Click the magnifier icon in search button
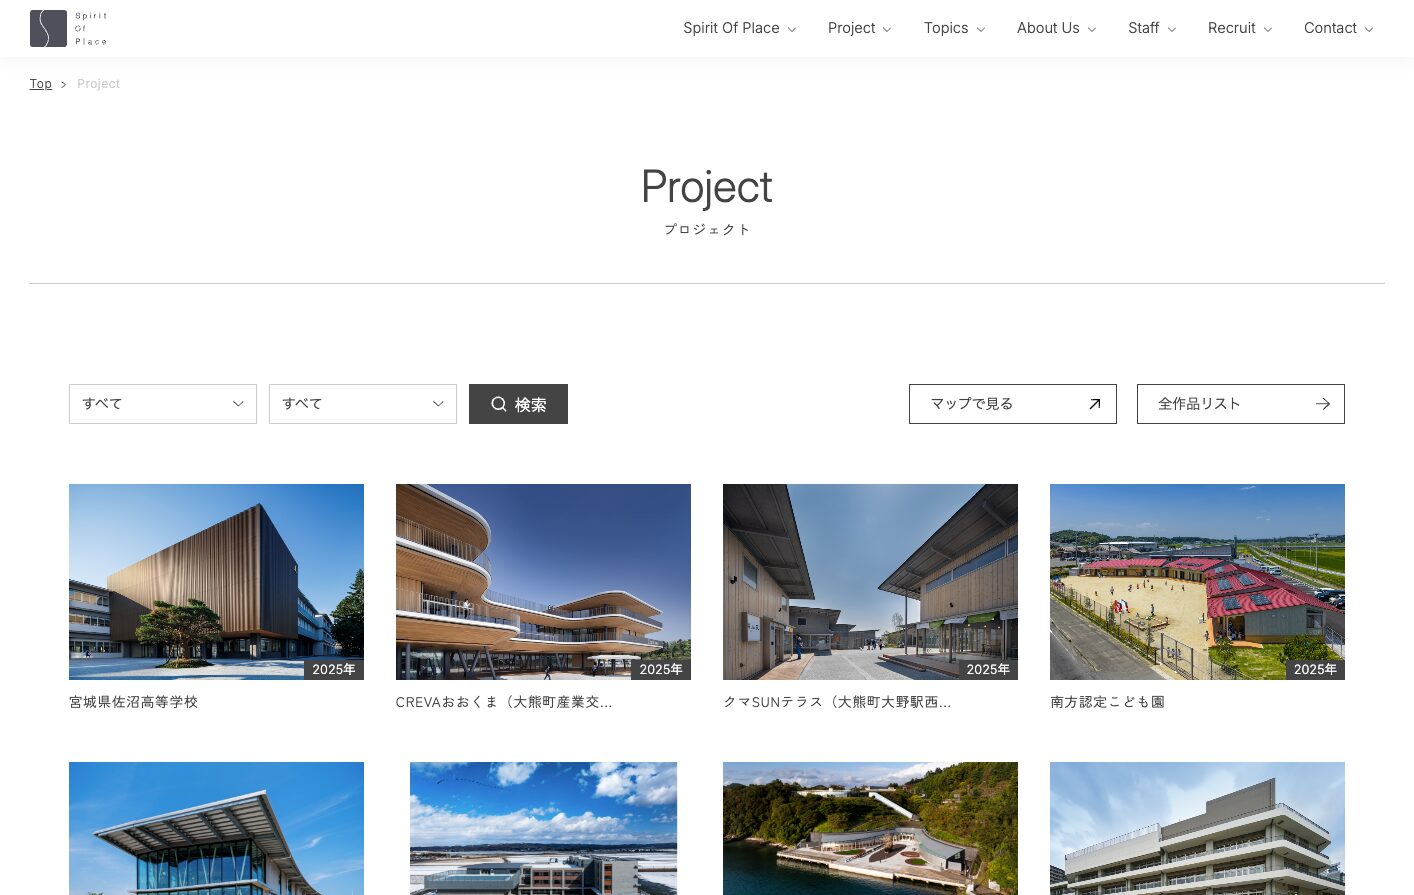The image size is (1414, 895). 498,404
